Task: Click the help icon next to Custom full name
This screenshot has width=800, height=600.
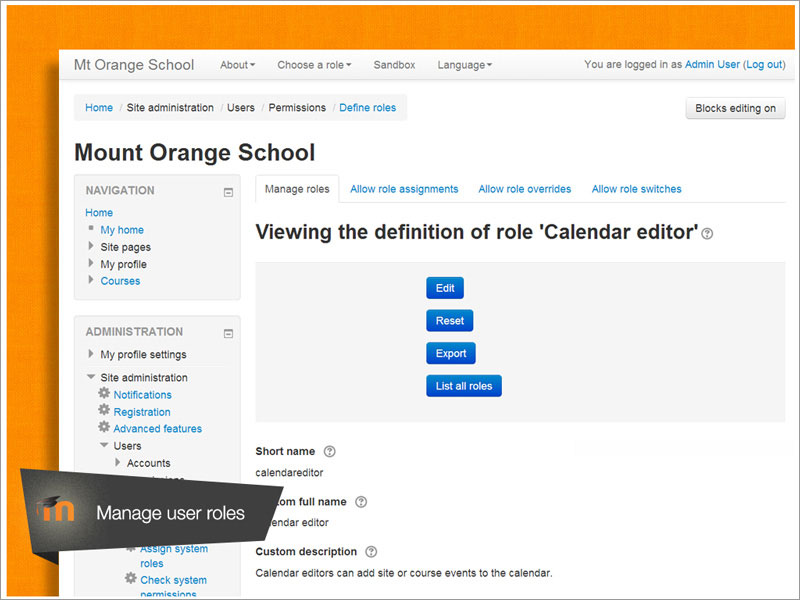Action: [361, 502]
